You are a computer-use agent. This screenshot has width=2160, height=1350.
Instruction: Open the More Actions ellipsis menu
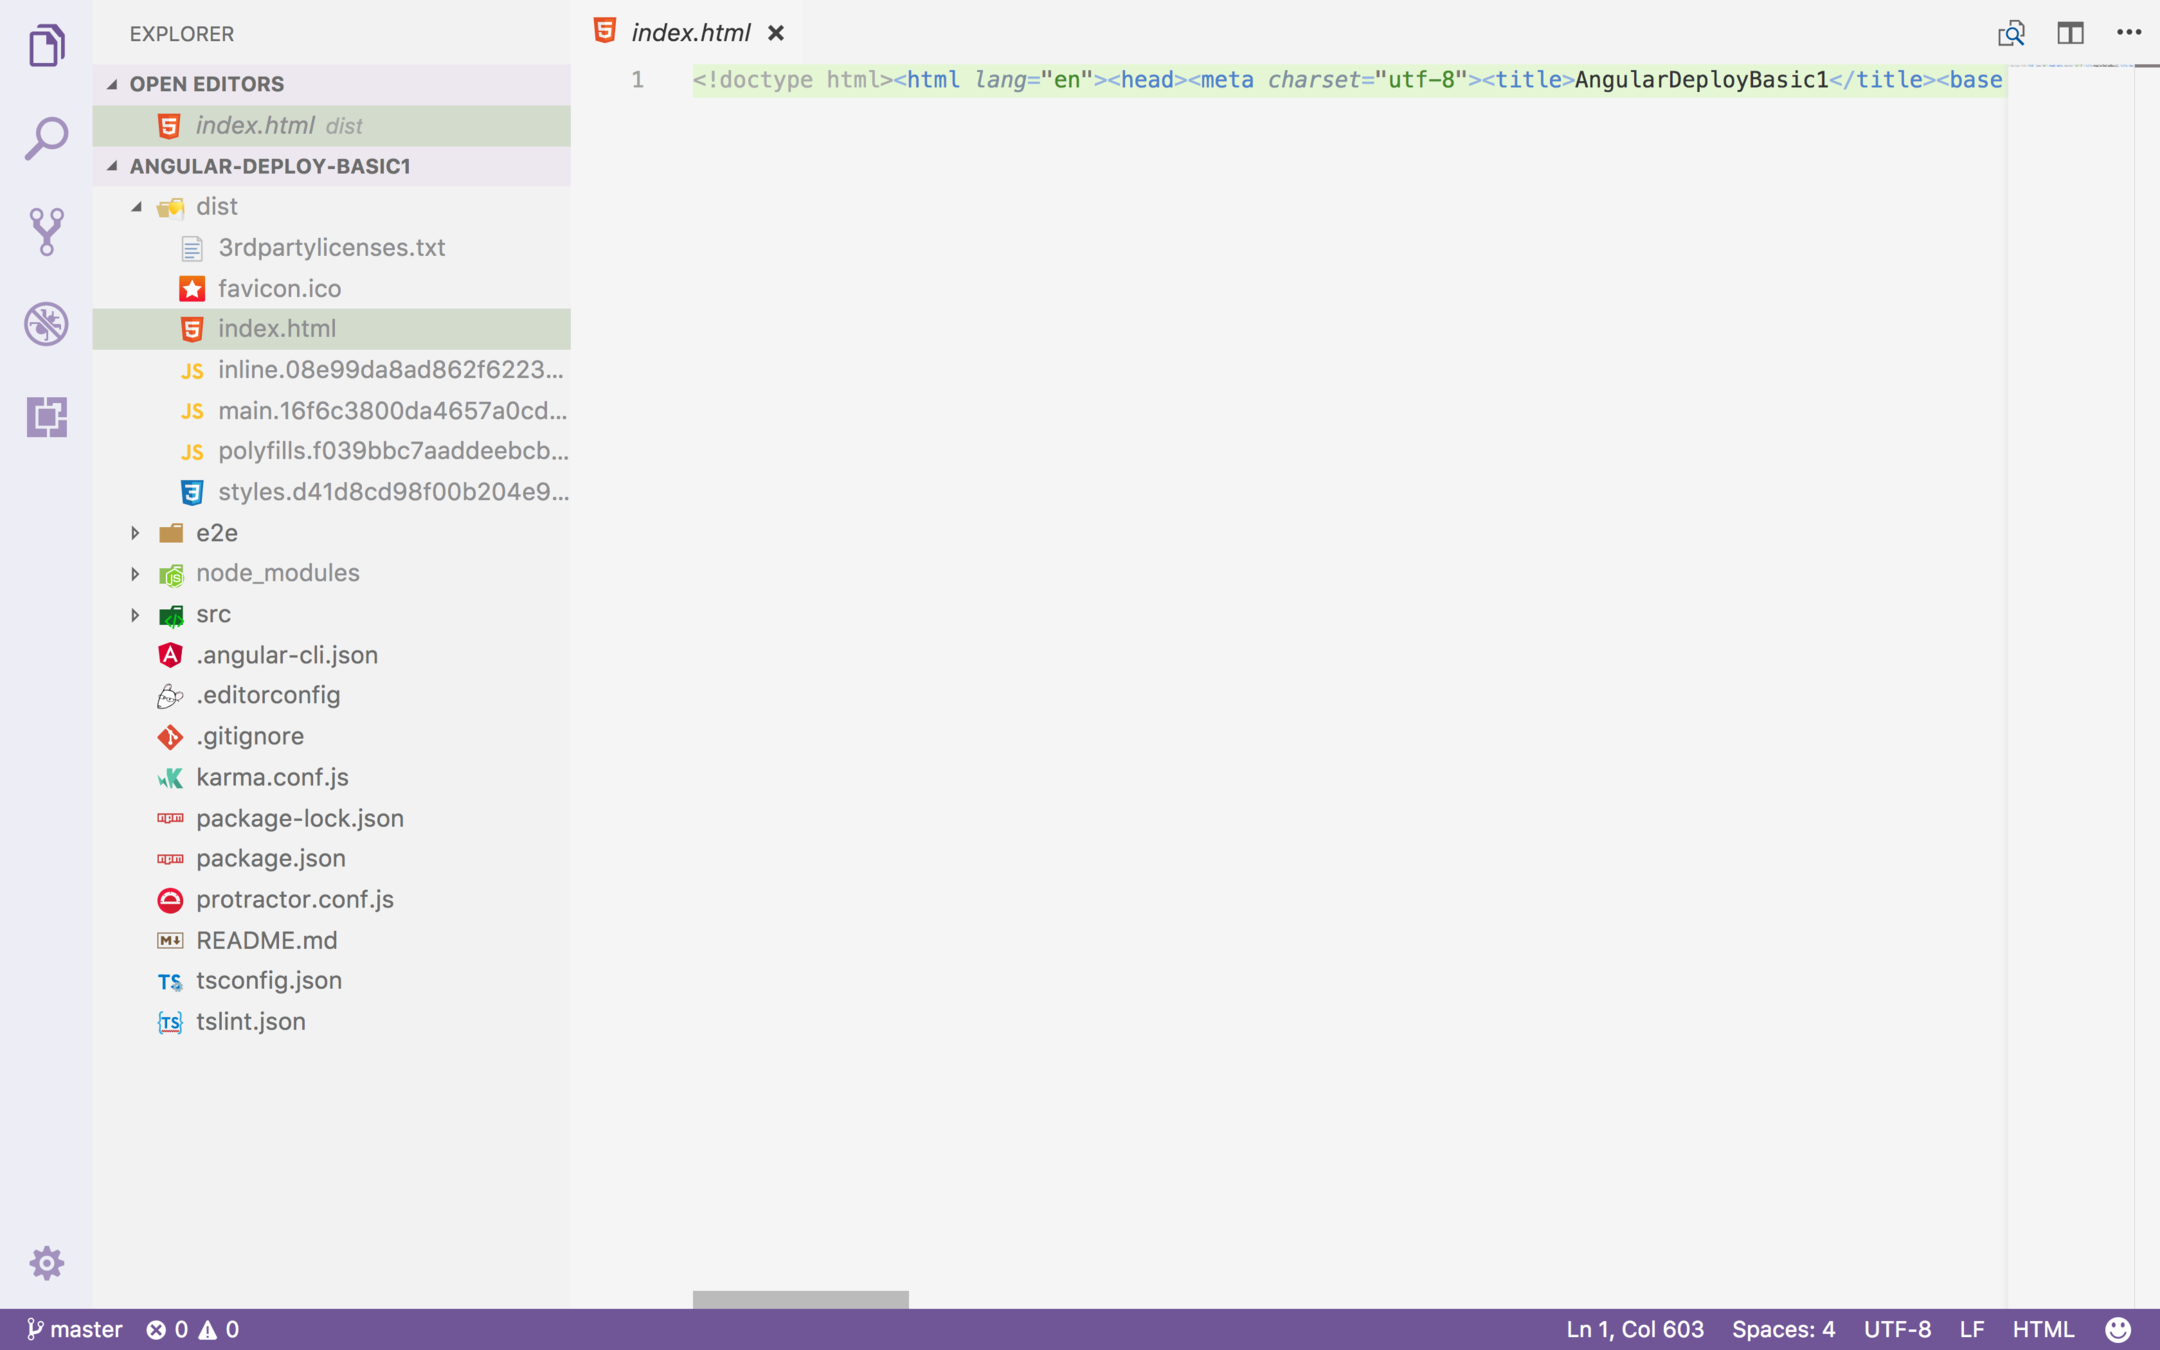point(2129,33)
